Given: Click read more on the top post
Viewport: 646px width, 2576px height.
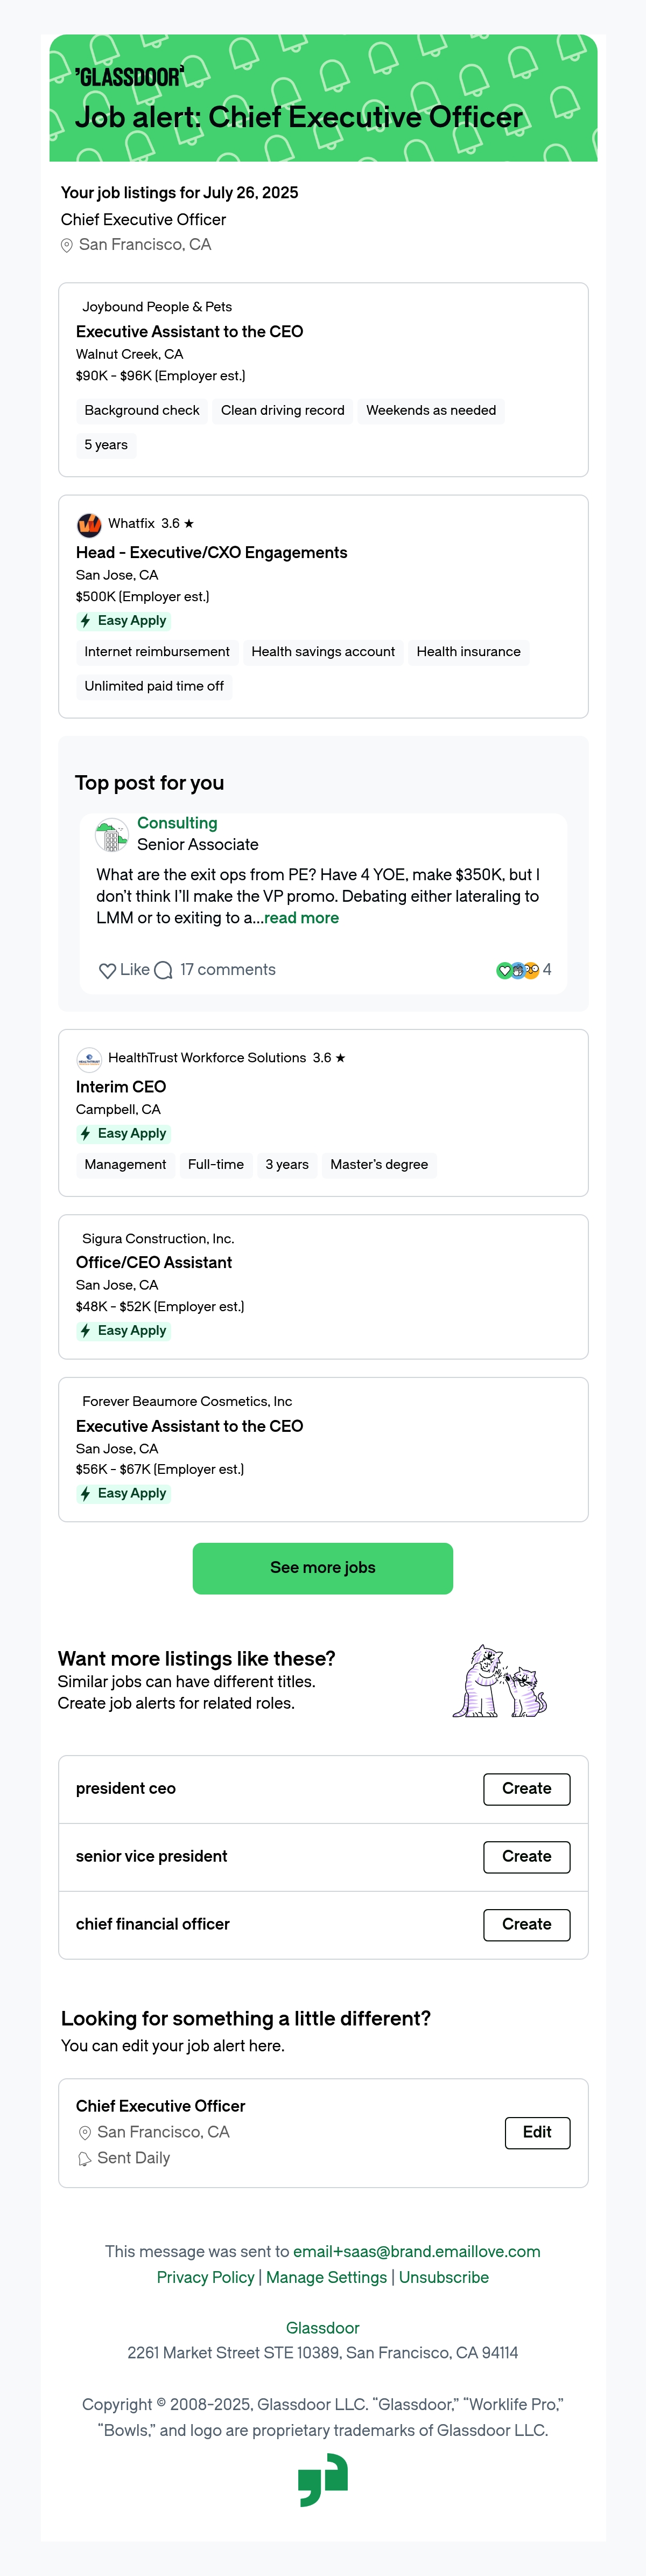Looking at the screenshot, I should [301, 918].
